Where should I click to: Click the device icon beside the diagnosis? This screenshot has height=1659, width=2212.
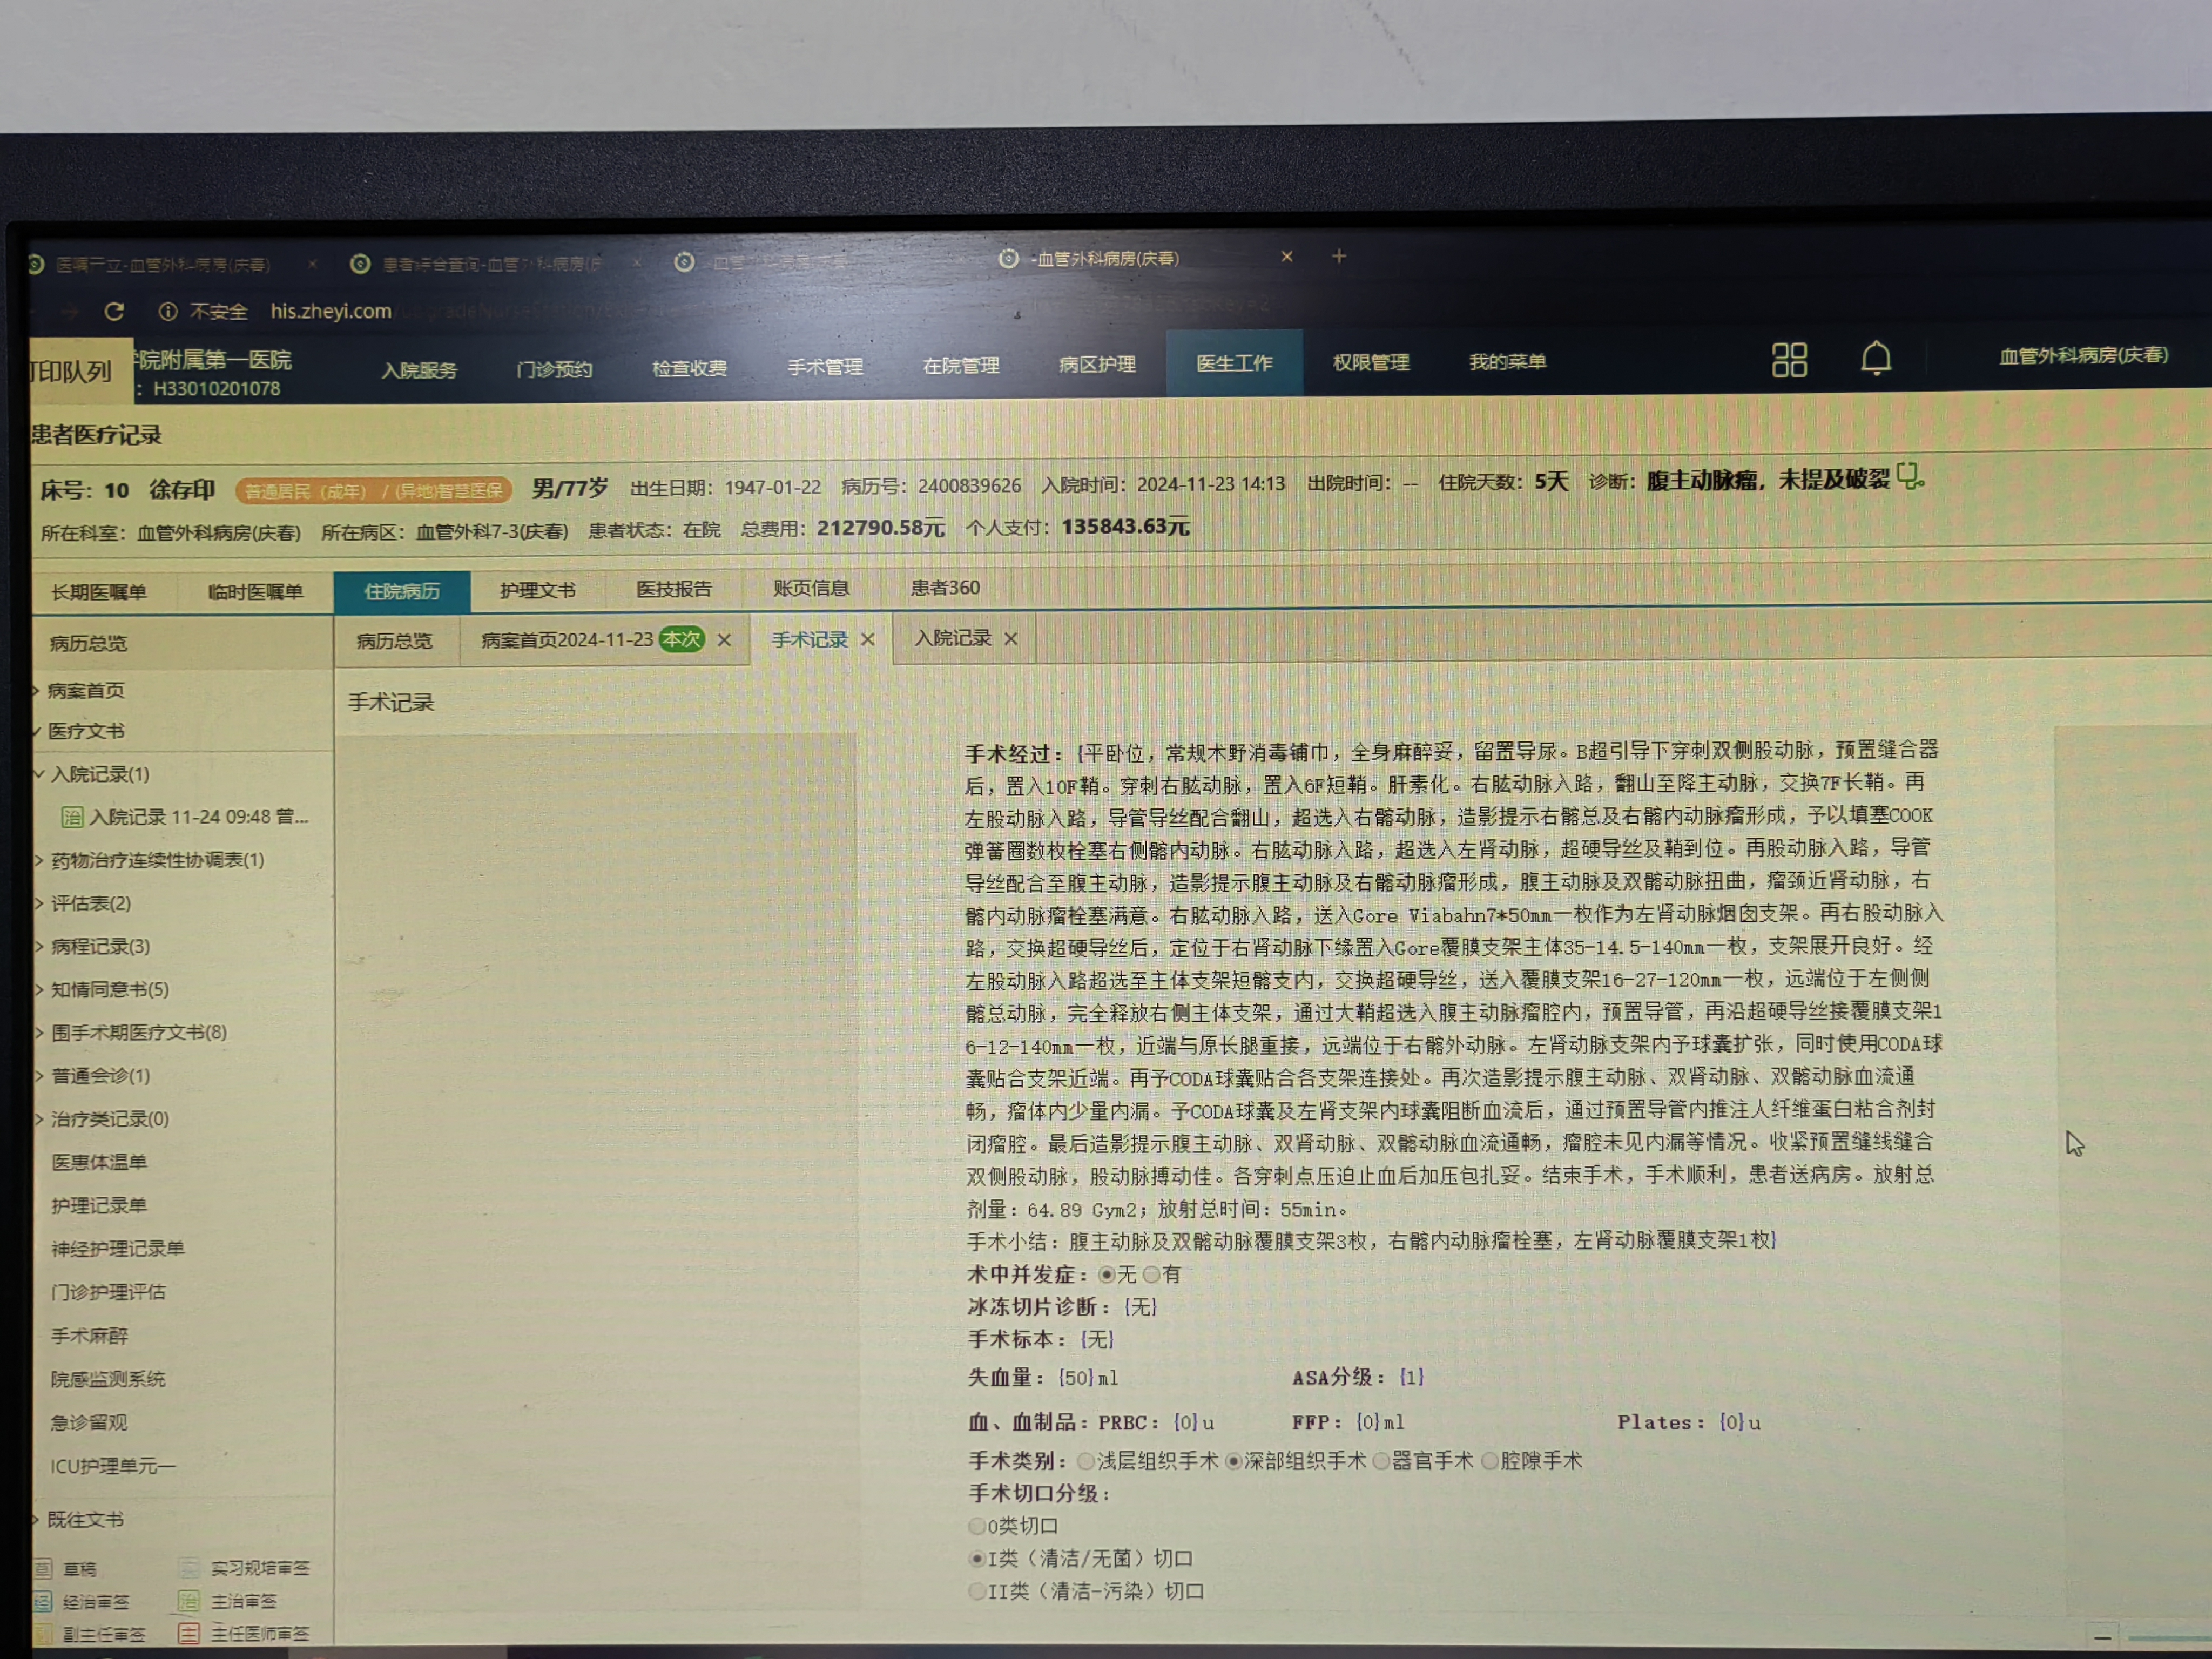[1910, 477]
